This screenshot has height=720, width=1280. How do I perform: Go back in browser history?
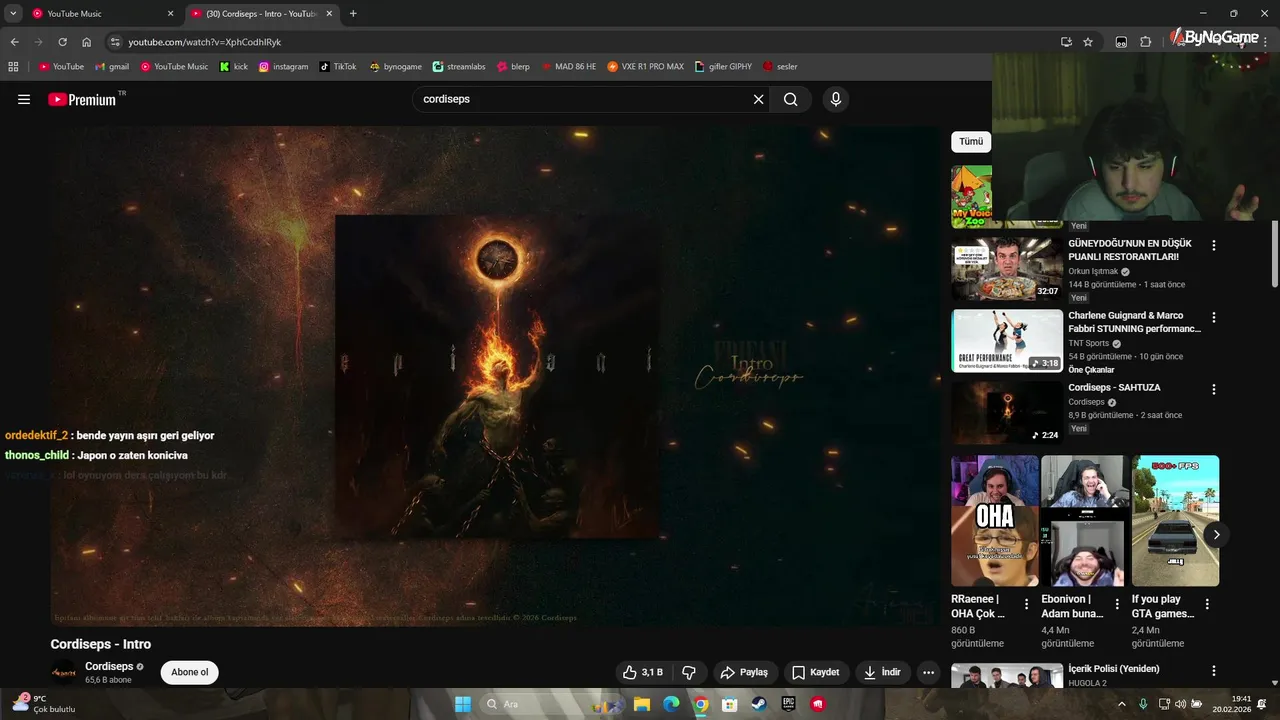[14, 42]
